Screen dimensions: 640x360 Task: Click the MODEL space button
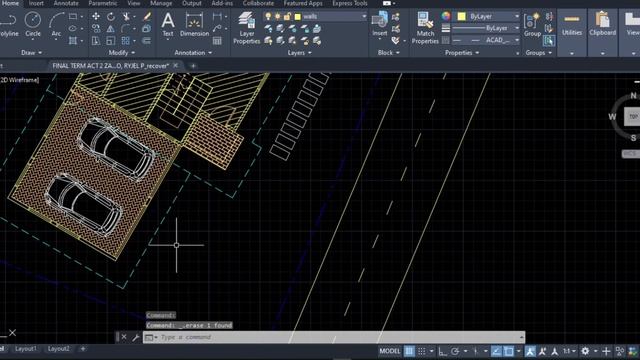tap(390, 351)
